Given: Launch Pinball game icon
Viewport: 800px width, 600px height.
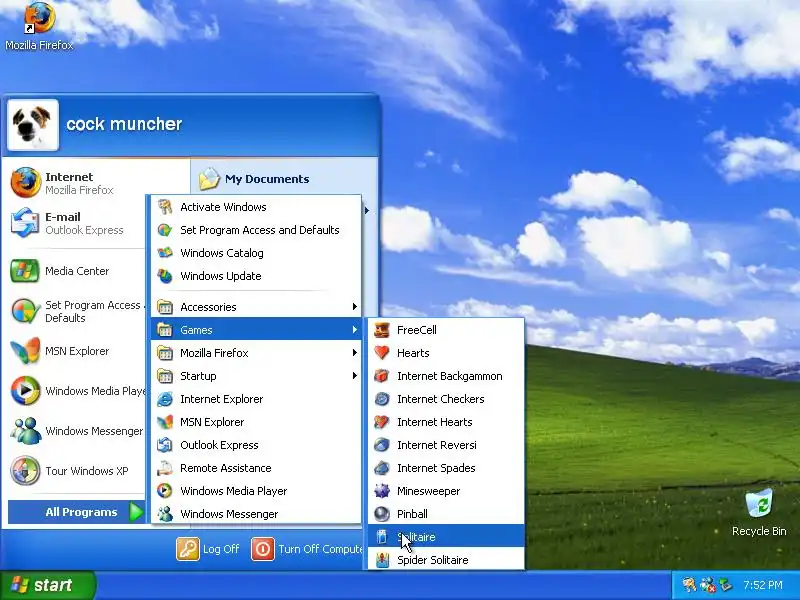Looking at the screenshot, I should (x=382, y=514).
